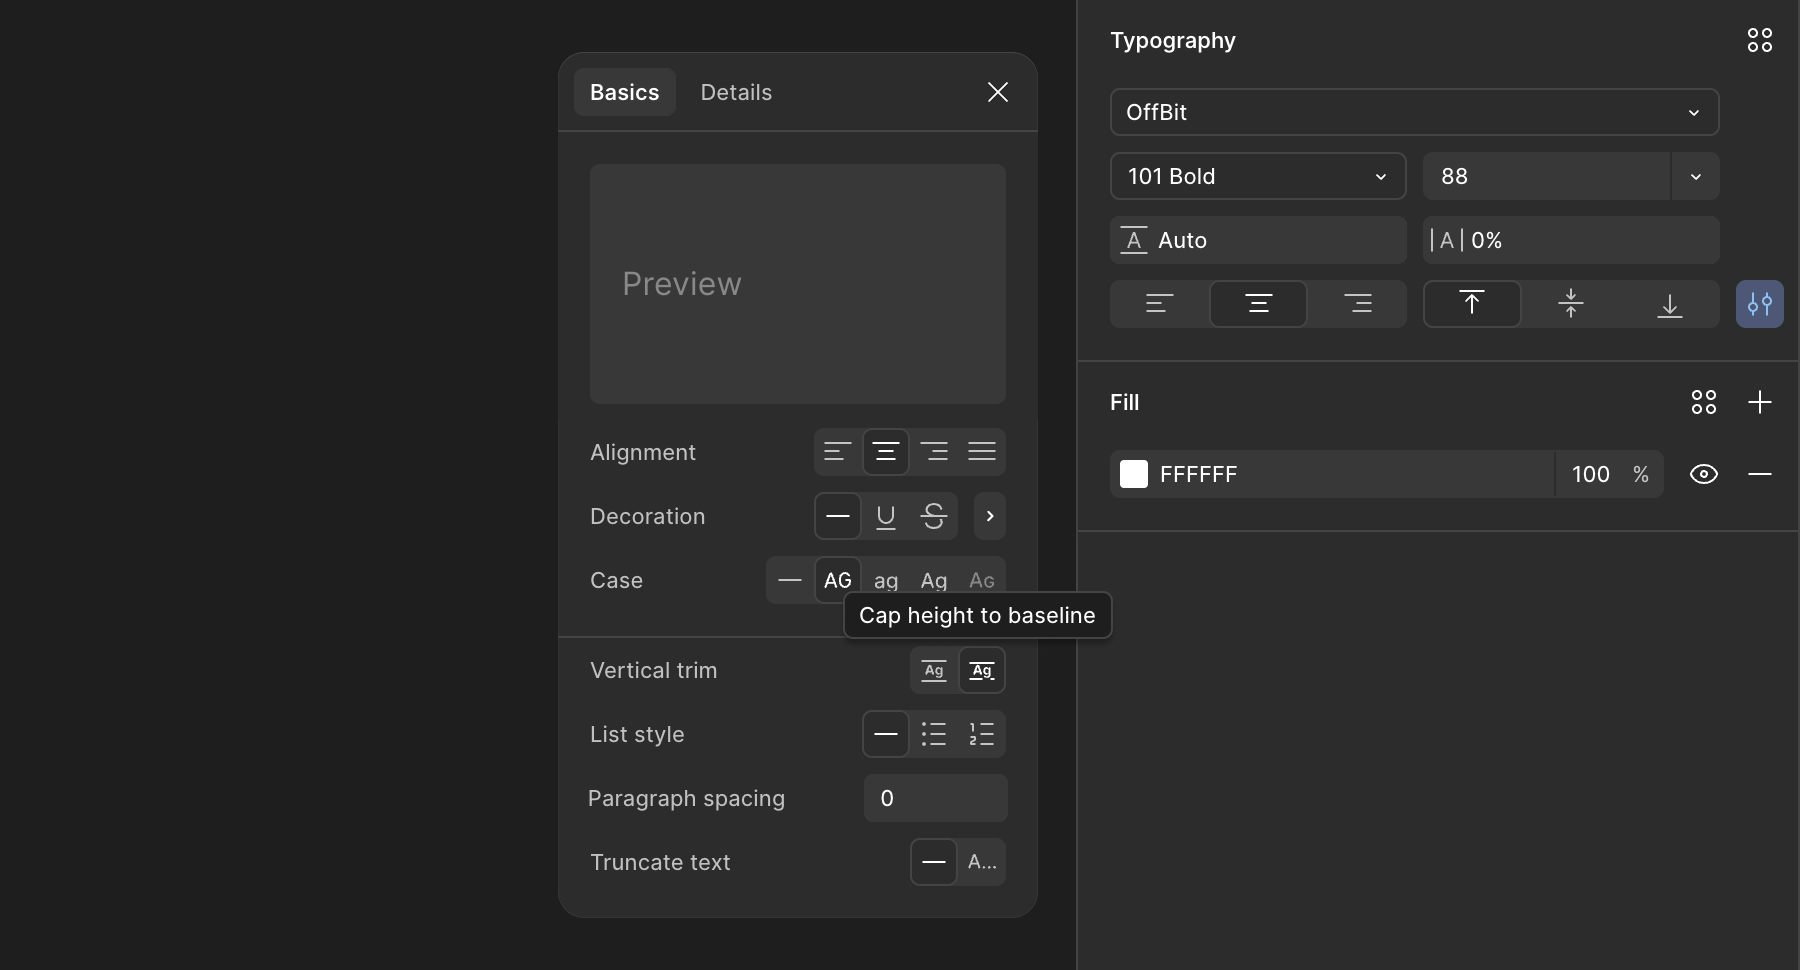The height and width of the screenshot is (970, 1800).
Task: Open the OffBit font family dropdown
Action: point(1413,112)
